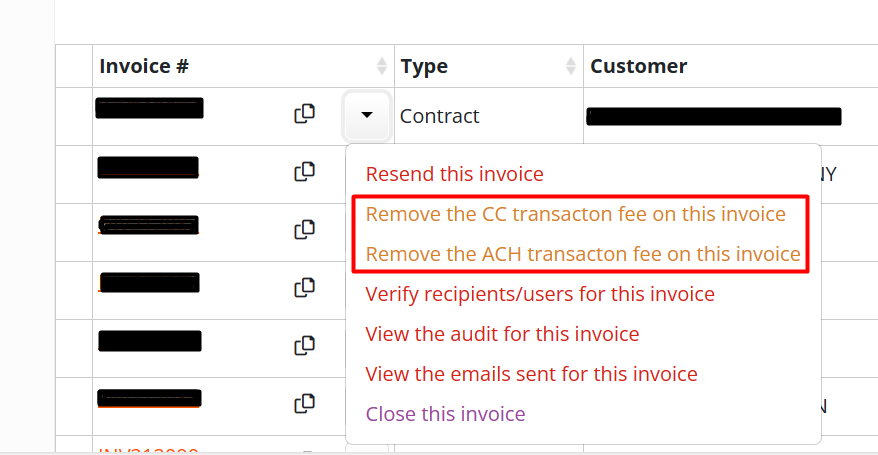Choose Close this invoice
The image size is (878, 455).
coord(445,414)
